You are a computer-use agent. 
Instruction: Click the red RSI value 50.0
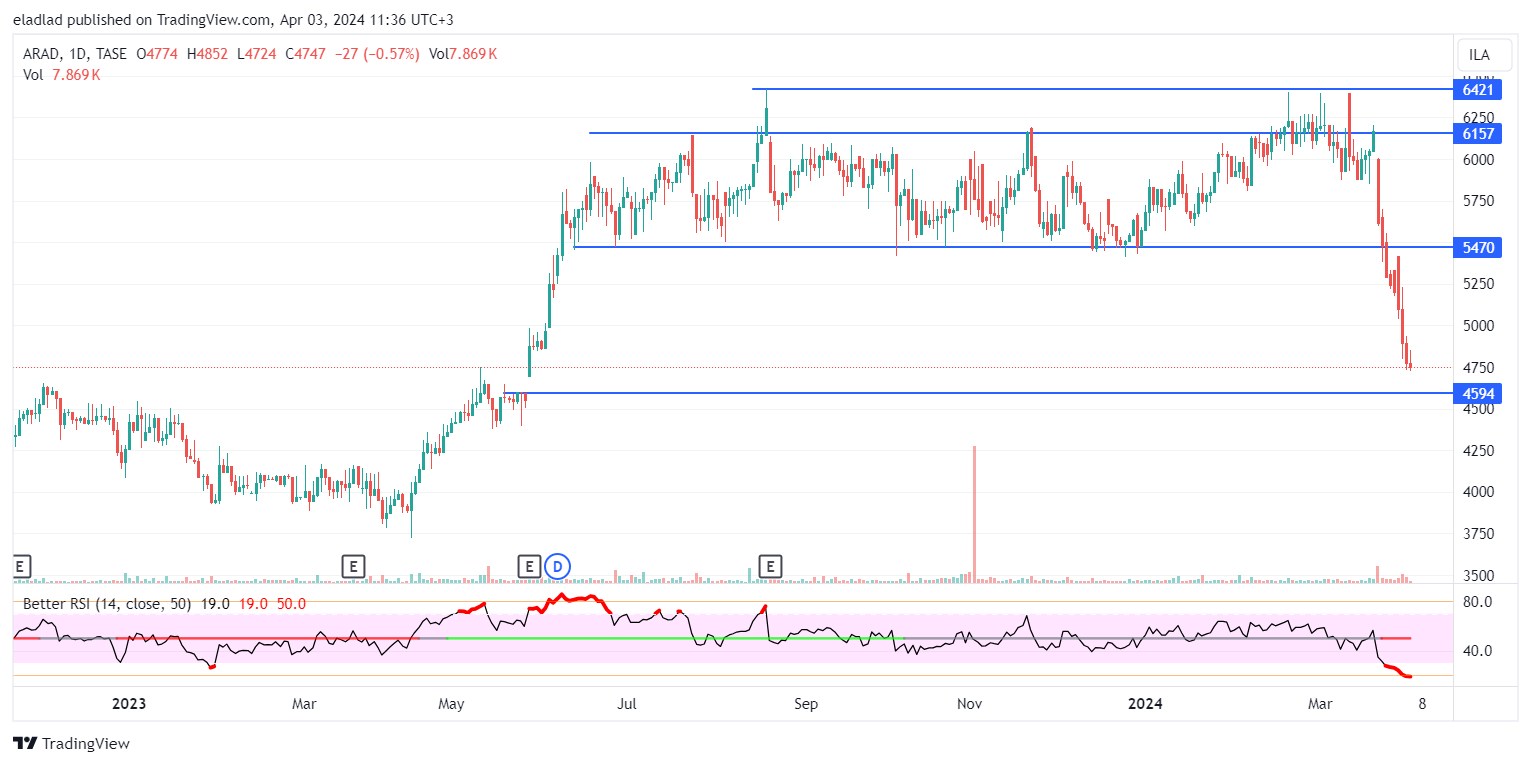[x=291, y=603]
